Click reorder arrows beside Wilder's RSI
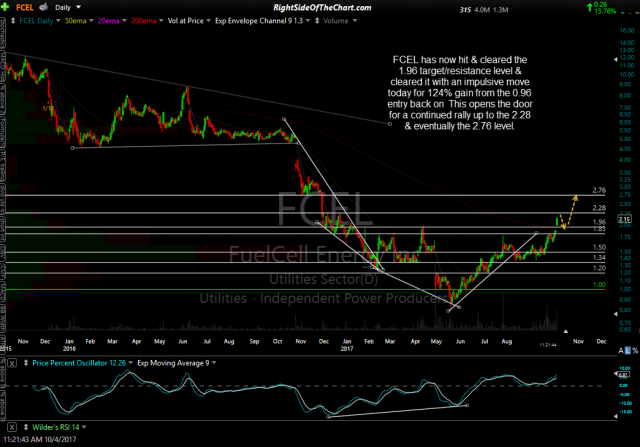640x447 pixels. point(26,427)
